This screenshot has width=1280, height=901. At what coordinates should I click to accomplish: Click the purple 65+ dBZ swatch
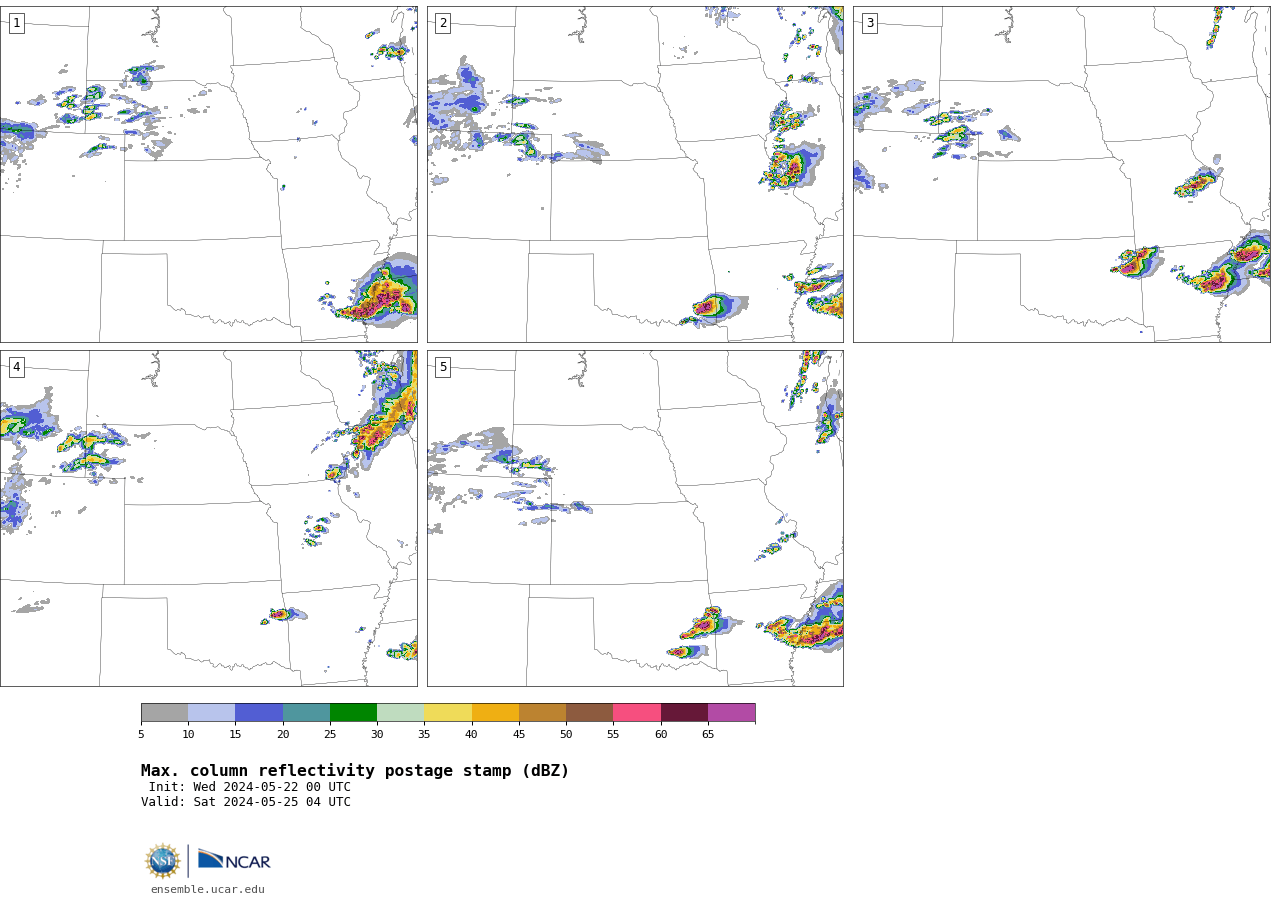click(x=731, y=712)
